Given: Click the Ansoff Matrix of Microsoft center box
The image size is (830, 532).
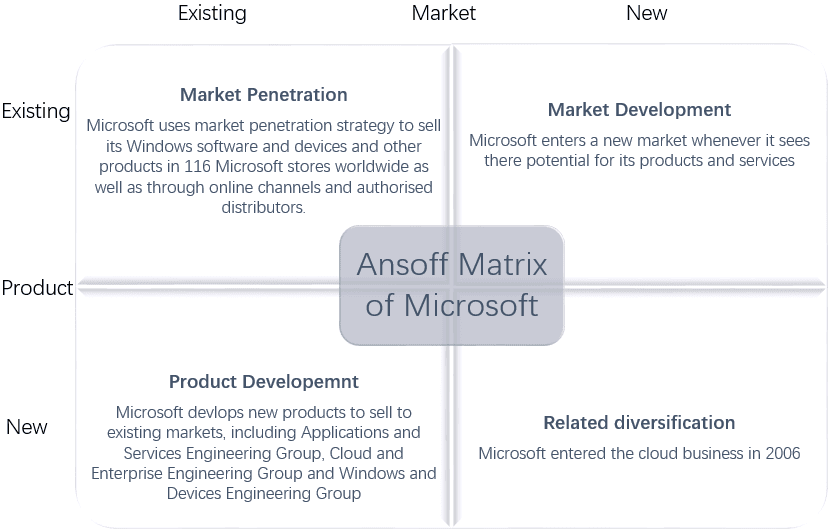Looking at the screenshot, I should click(x=452, y=285).
